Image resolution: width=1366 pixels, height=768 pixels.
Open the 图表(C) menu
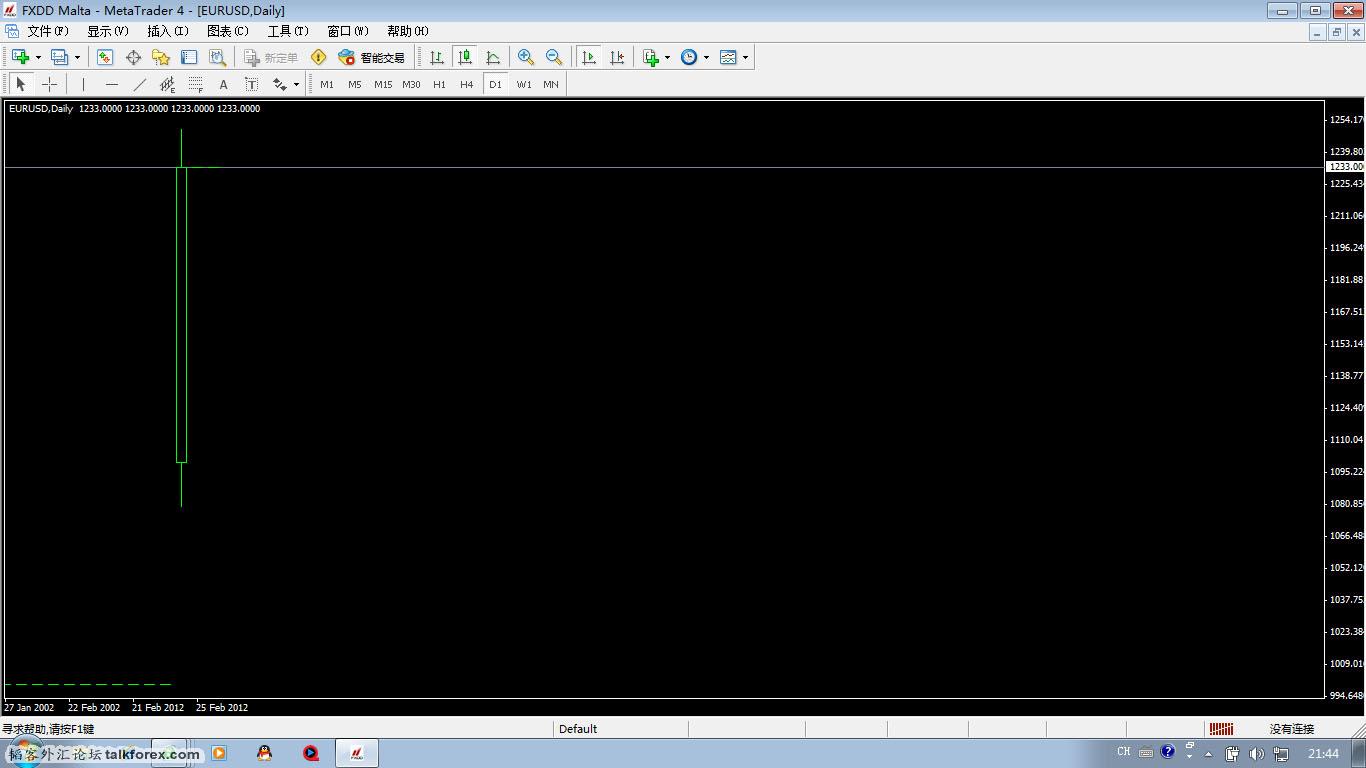pyautogui.click(x=228, y=31)
